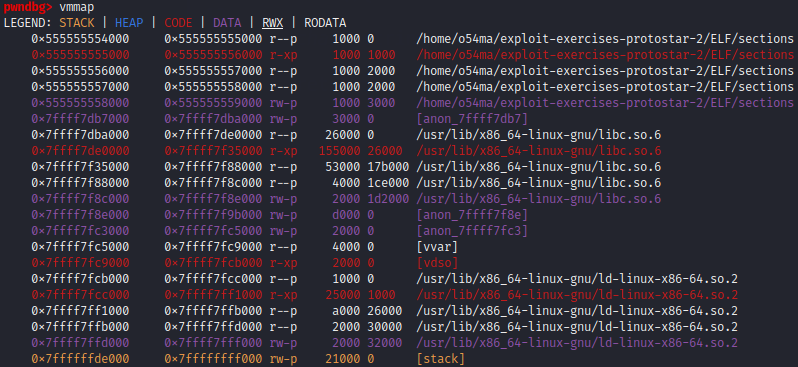Click the r-xp permission on the vdso row
Screen dimensions: 798x367
[x=283, y=263]
